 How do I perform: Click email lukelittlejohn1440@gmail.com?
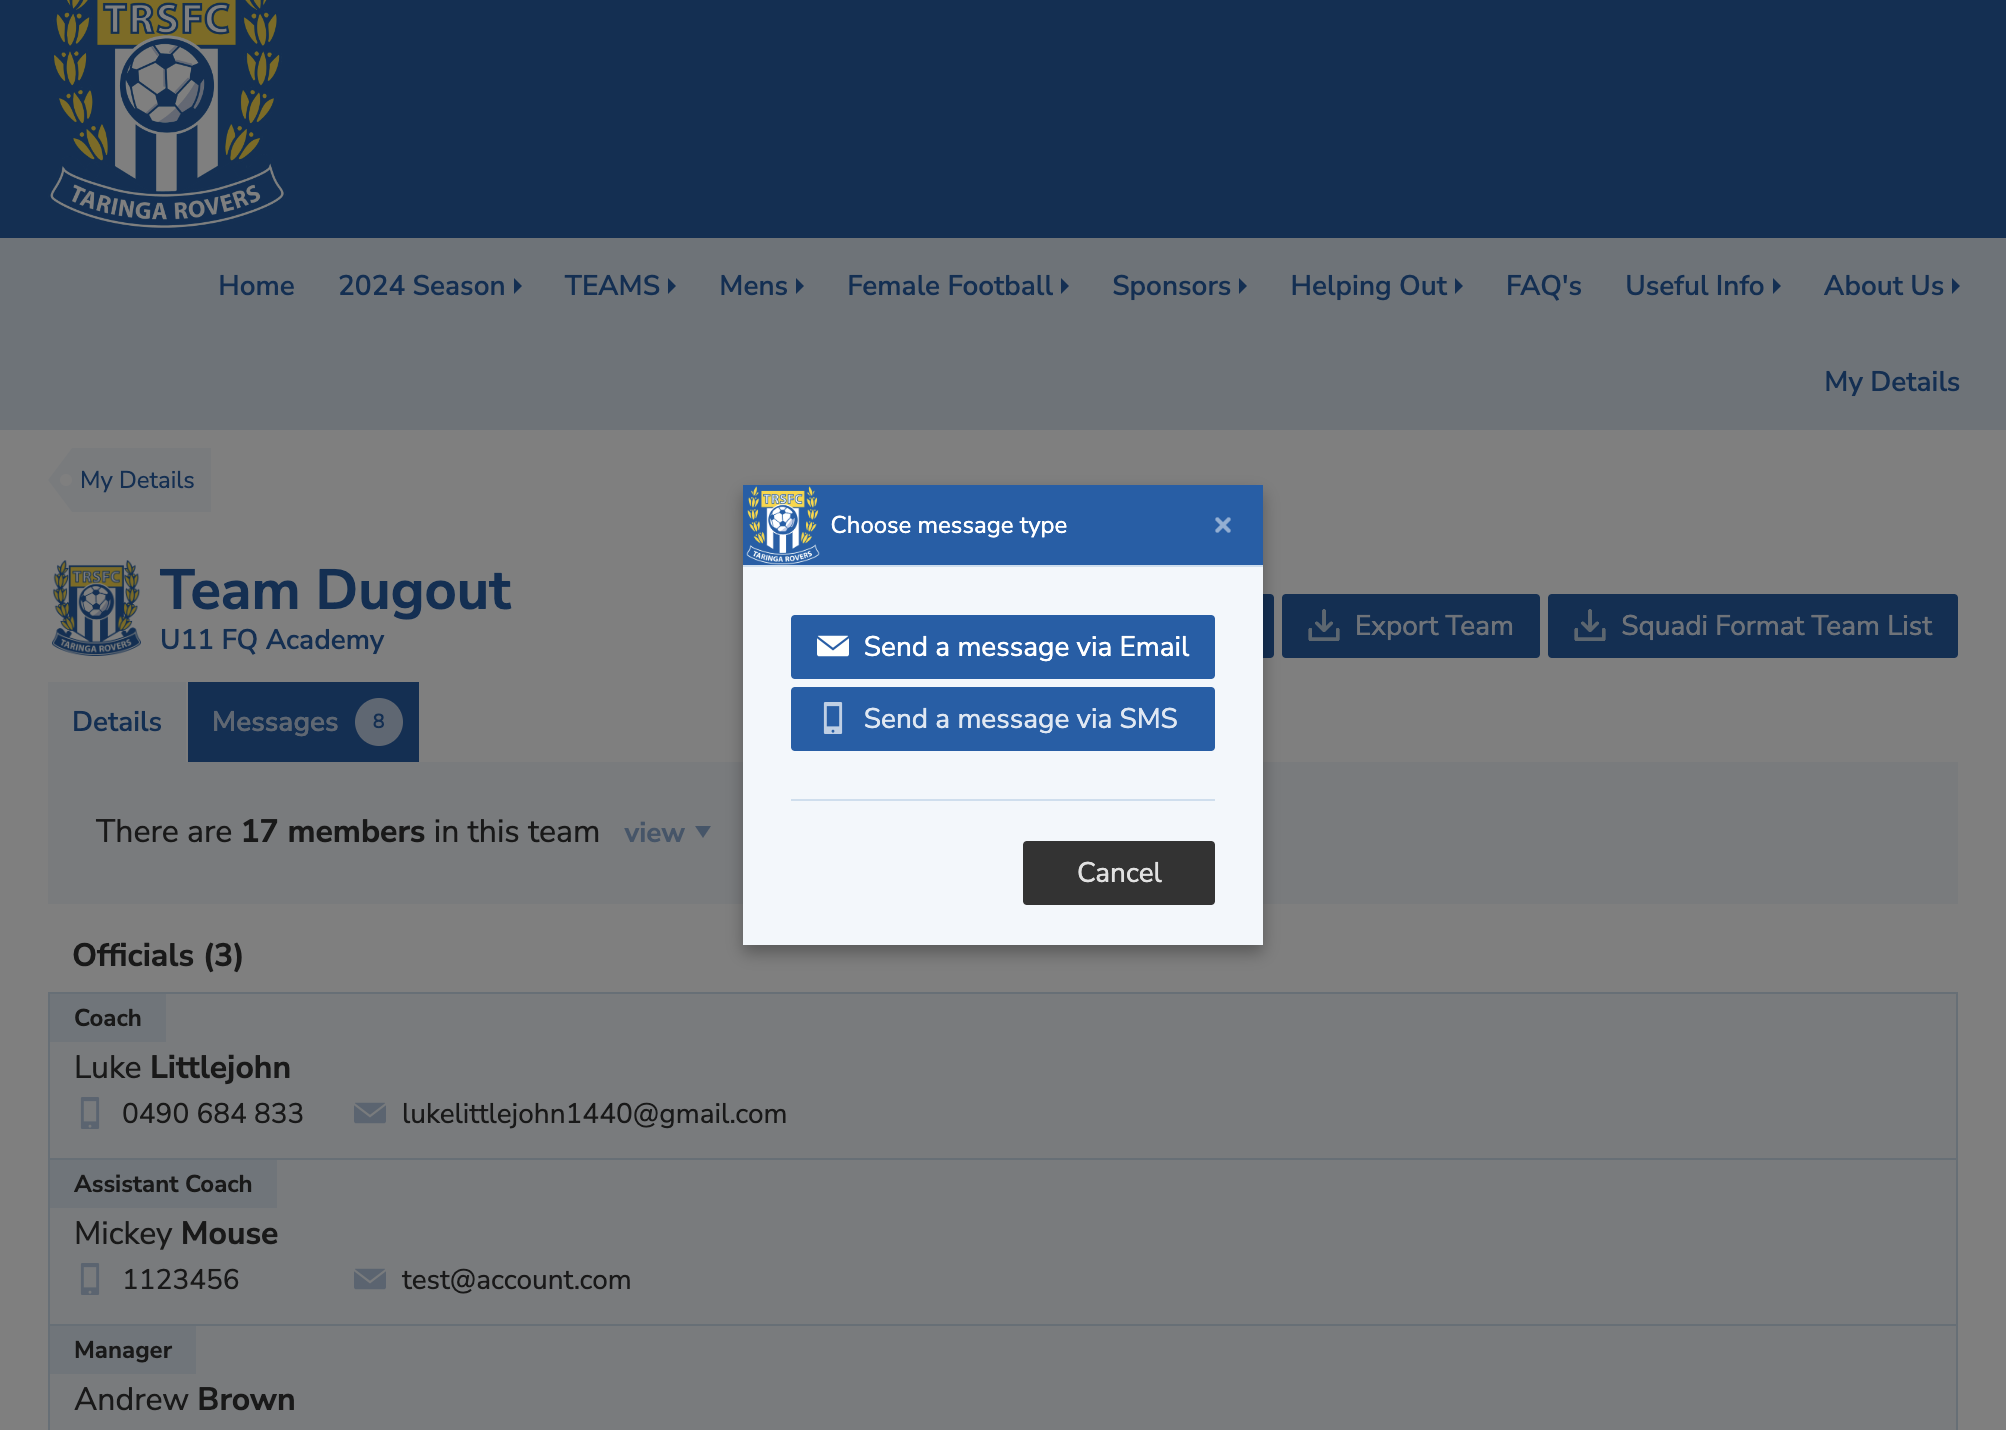[594, 1114]
